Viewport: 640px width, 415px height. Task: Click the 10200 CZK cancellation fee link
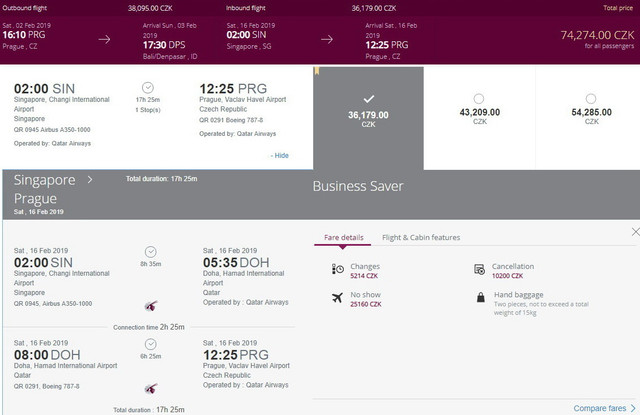(507, 276)
